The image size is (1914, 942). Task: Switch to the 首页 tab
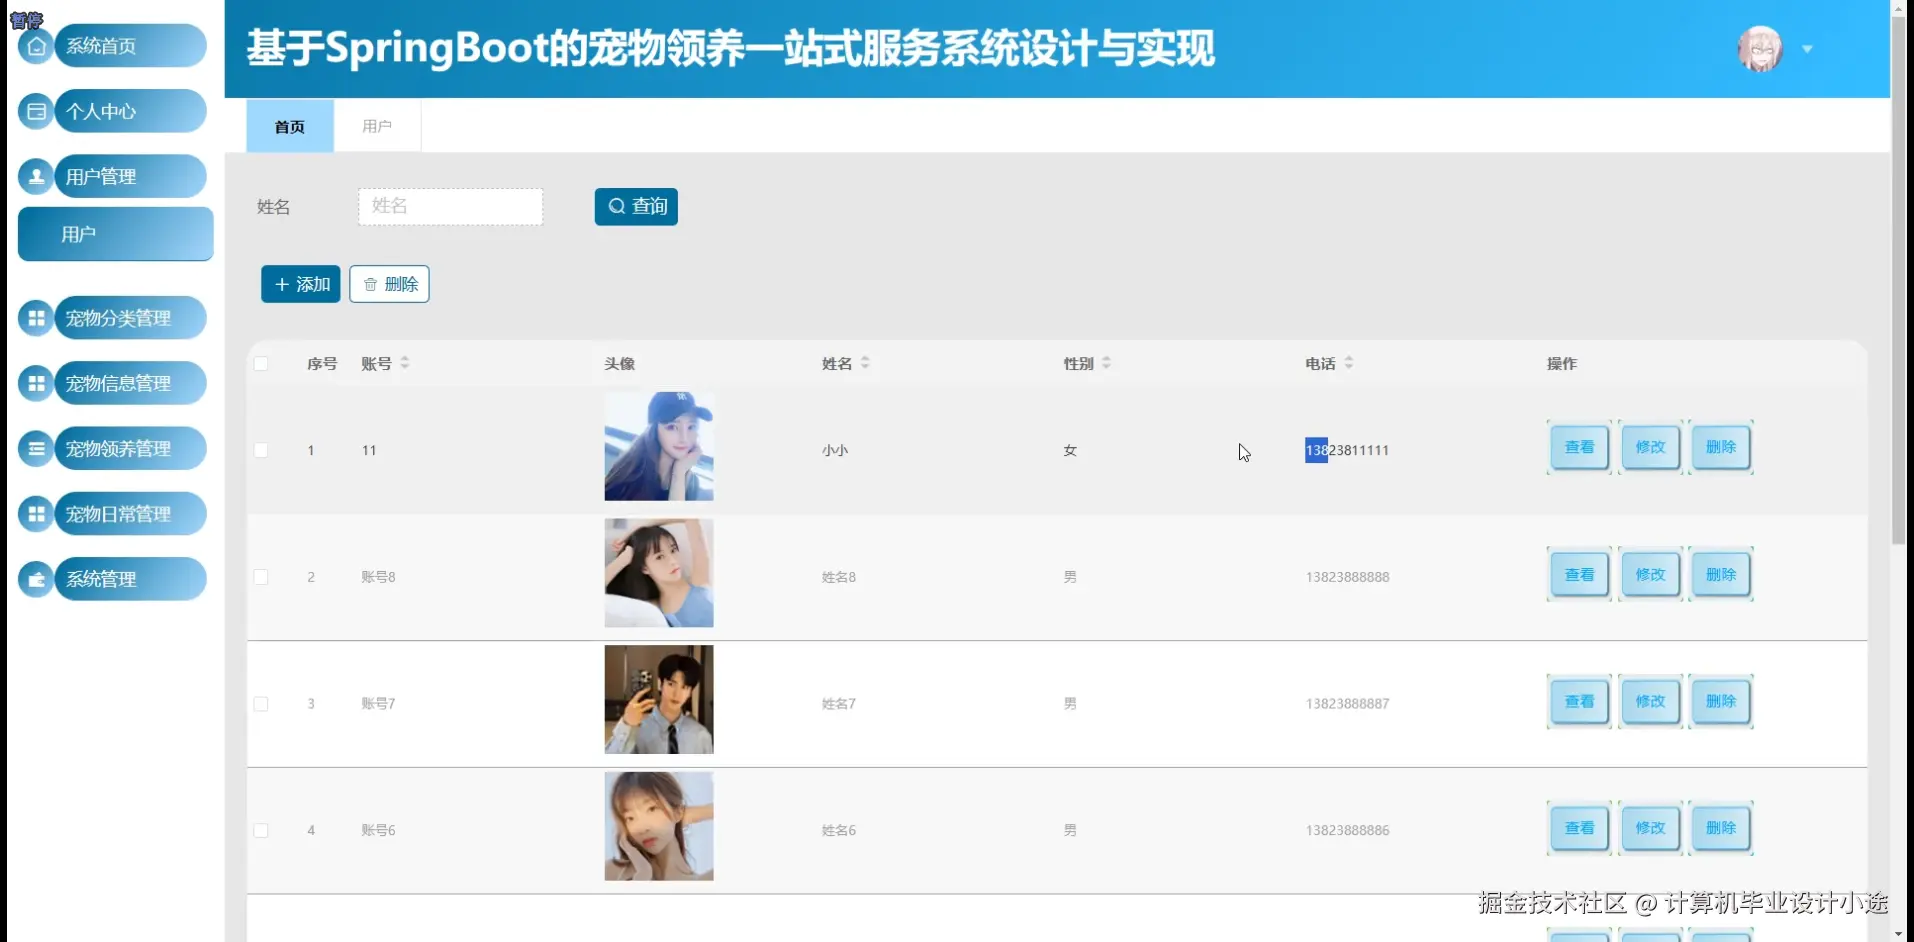[290, 126]
